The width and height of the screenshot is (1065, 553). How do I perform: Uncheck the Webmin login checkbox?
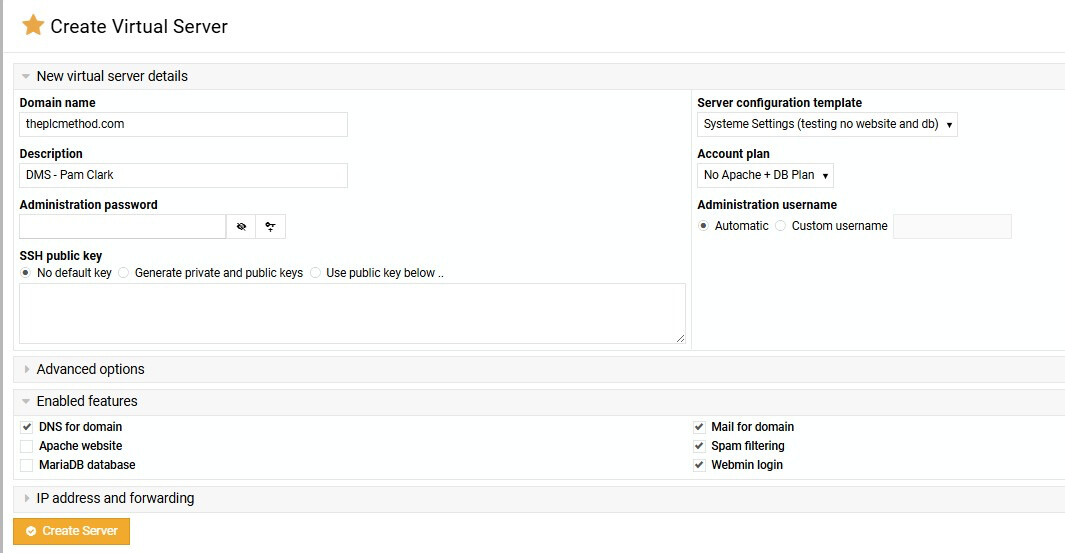700,465
